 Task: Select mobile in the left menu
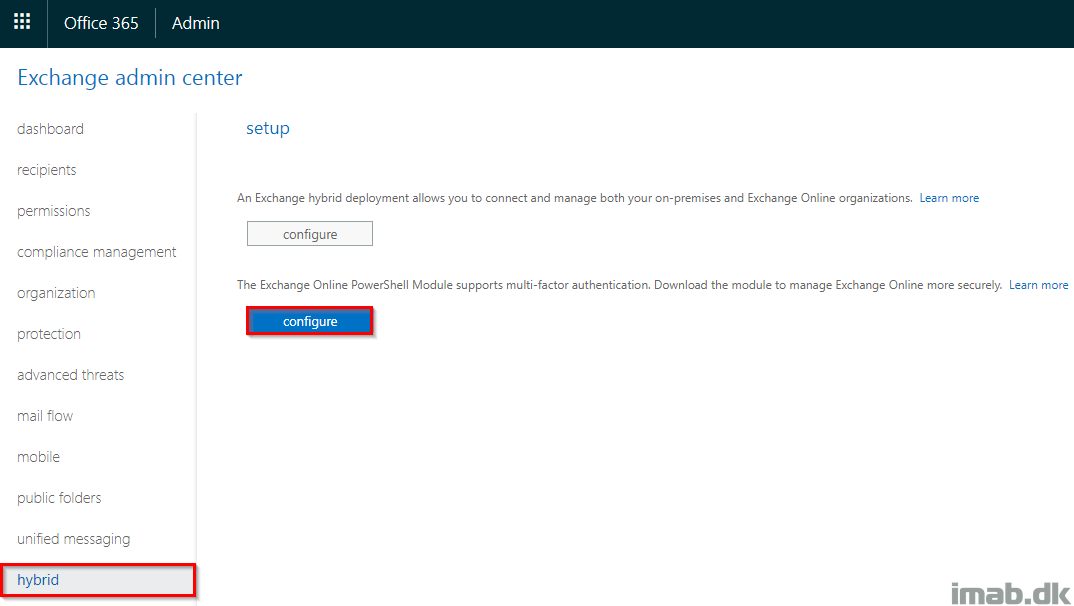point(38,457)
